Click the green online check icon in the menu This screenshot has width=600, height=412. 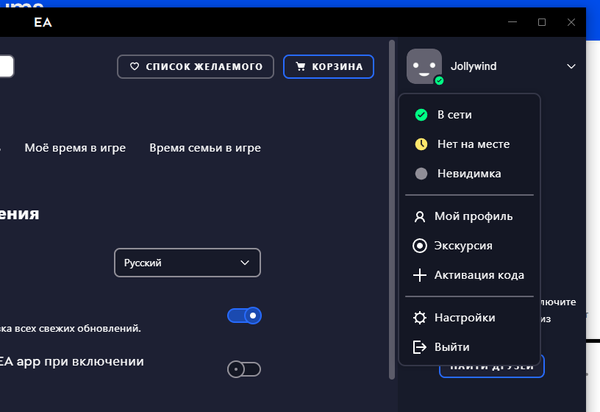(421, 115)
